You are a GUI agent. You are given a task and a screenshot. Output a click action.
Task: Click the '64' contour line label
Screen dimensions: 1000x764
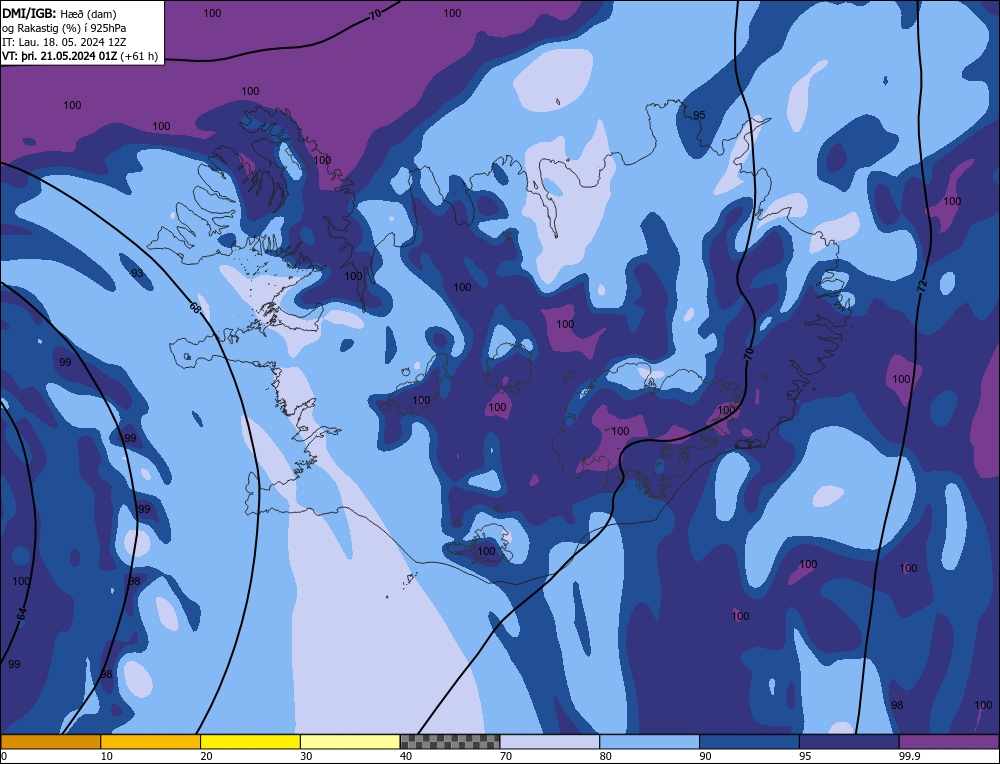coord(22,615)
